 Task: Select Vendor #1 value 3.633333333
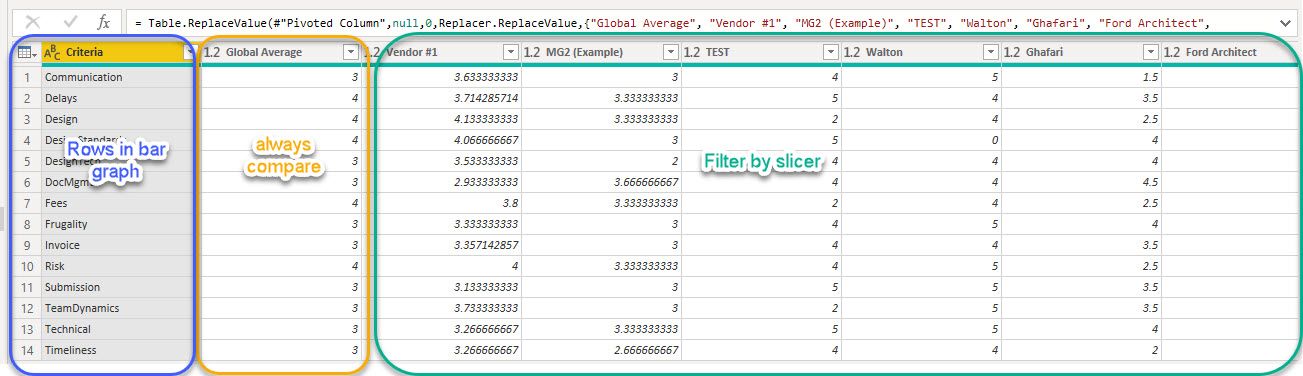point(440,77)
